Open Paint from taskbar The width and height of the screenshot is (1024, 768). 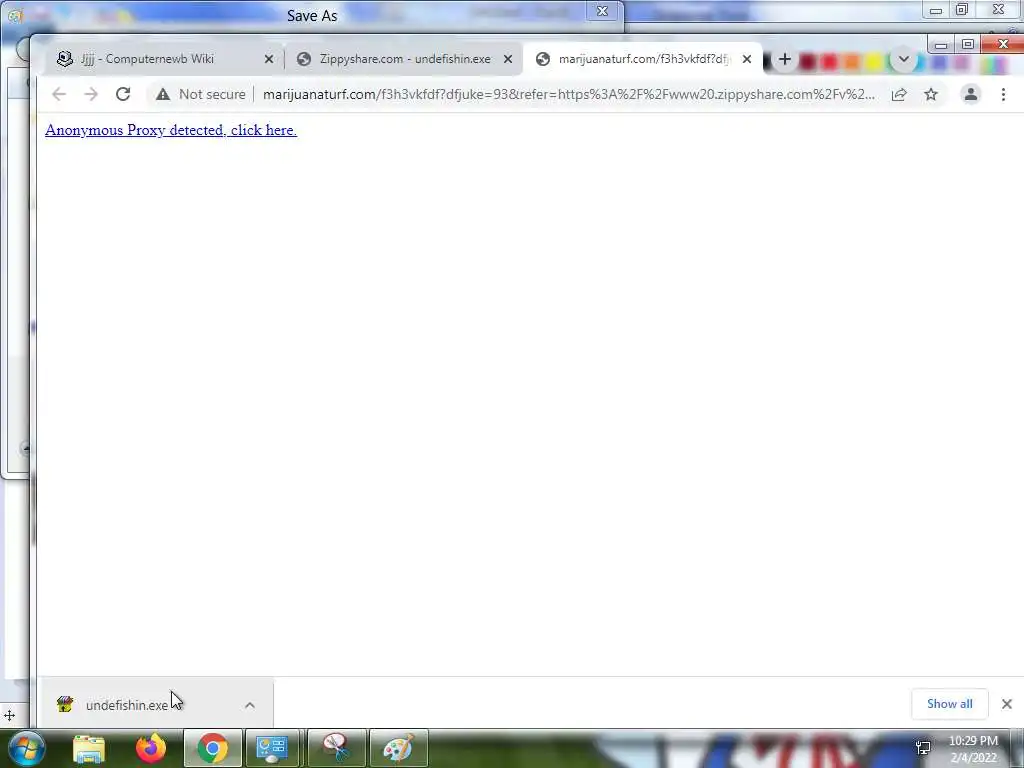(x=398, y=748)
